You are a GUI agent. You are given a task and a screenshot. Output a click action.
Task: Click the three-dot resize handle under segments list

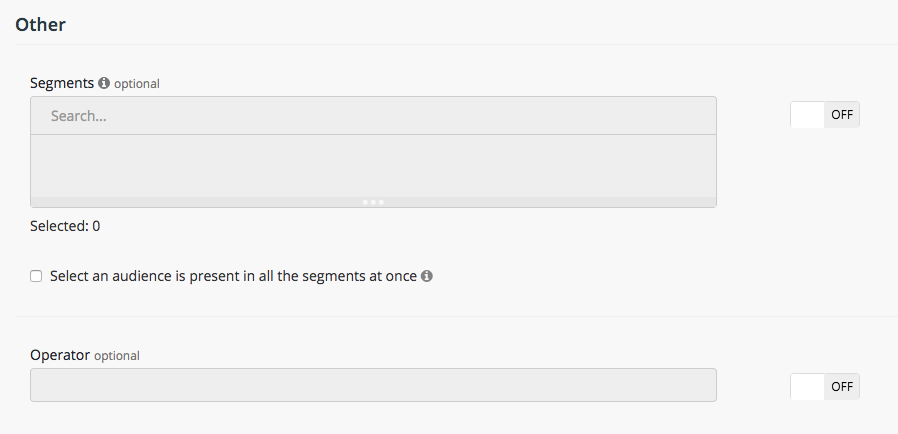(x=373, y=202)
